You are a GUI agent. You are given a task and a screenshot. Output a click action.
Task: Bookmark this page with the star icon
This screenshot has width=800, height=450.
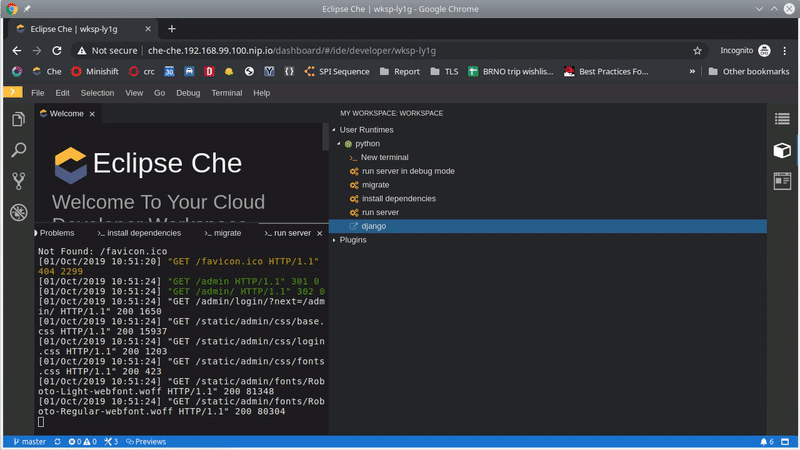tap(697, 51)
